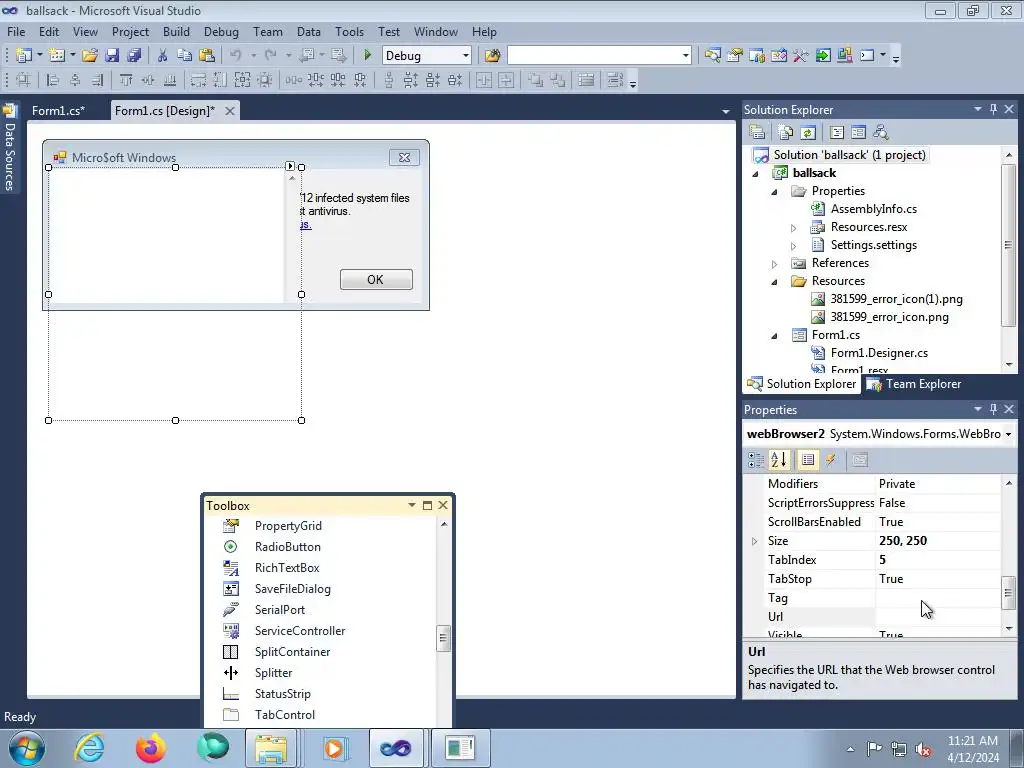Image resolution: width=1024 pixels, height=768 pixels.
Task: Start debugging with the green play icon
Action: pos(367,56)
